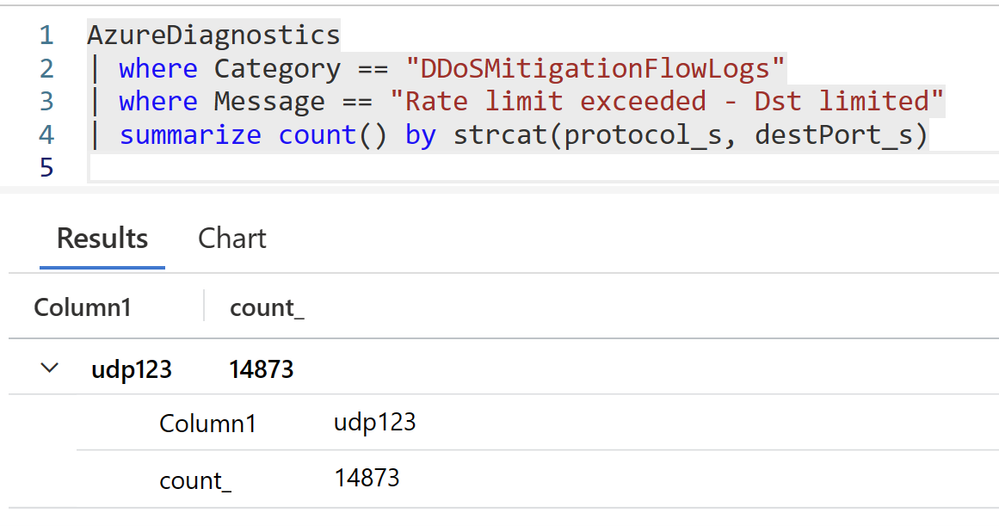Image resolution: width=999 pixels, height=527 pixels.
Task: Select bold 14873 count cell in results row
Action: tap(261, 370)
